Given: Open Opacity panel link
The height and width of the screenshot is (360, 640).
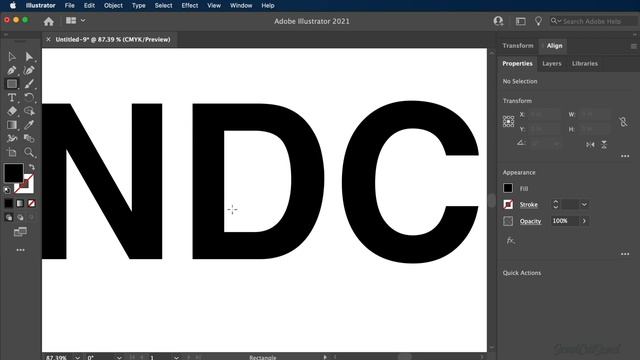Looking at the screenshot, I should 530,221.
